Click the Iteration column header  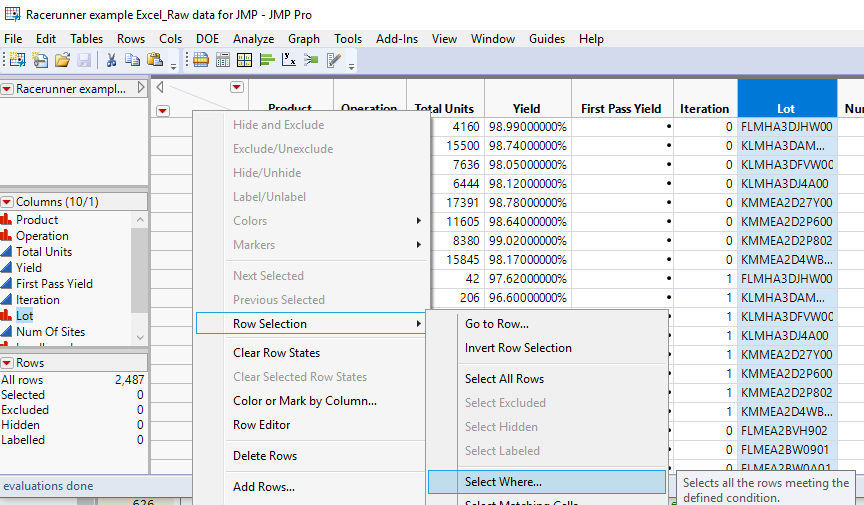[x=705, y=98]
